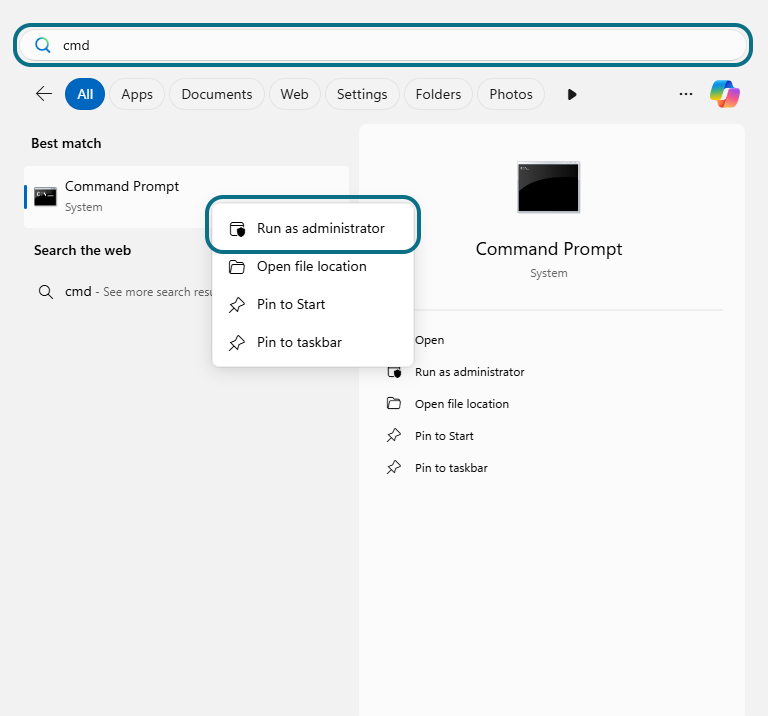Switch to the Documents filter tab

[217, 94]
